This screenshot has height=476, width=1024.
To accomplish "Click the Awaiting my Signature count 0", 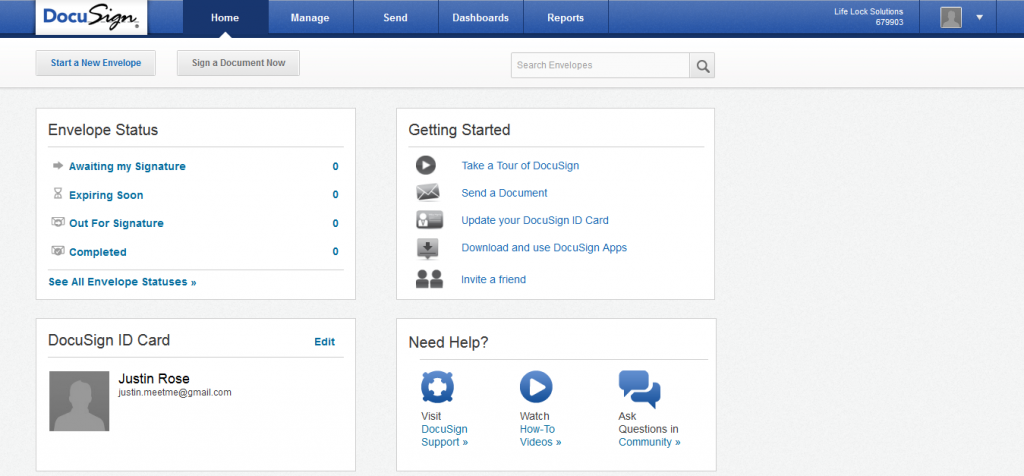I will point(336,167).
